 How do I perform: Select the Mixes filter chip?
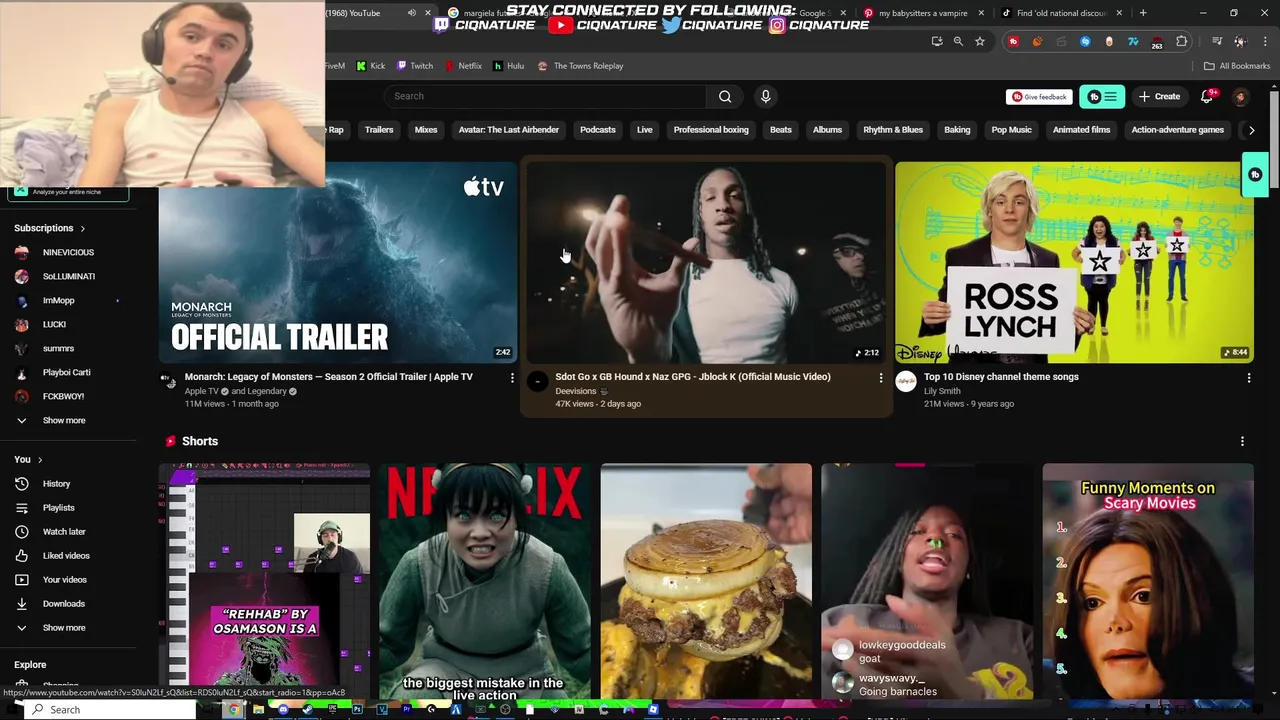click(x=426, y=130)
